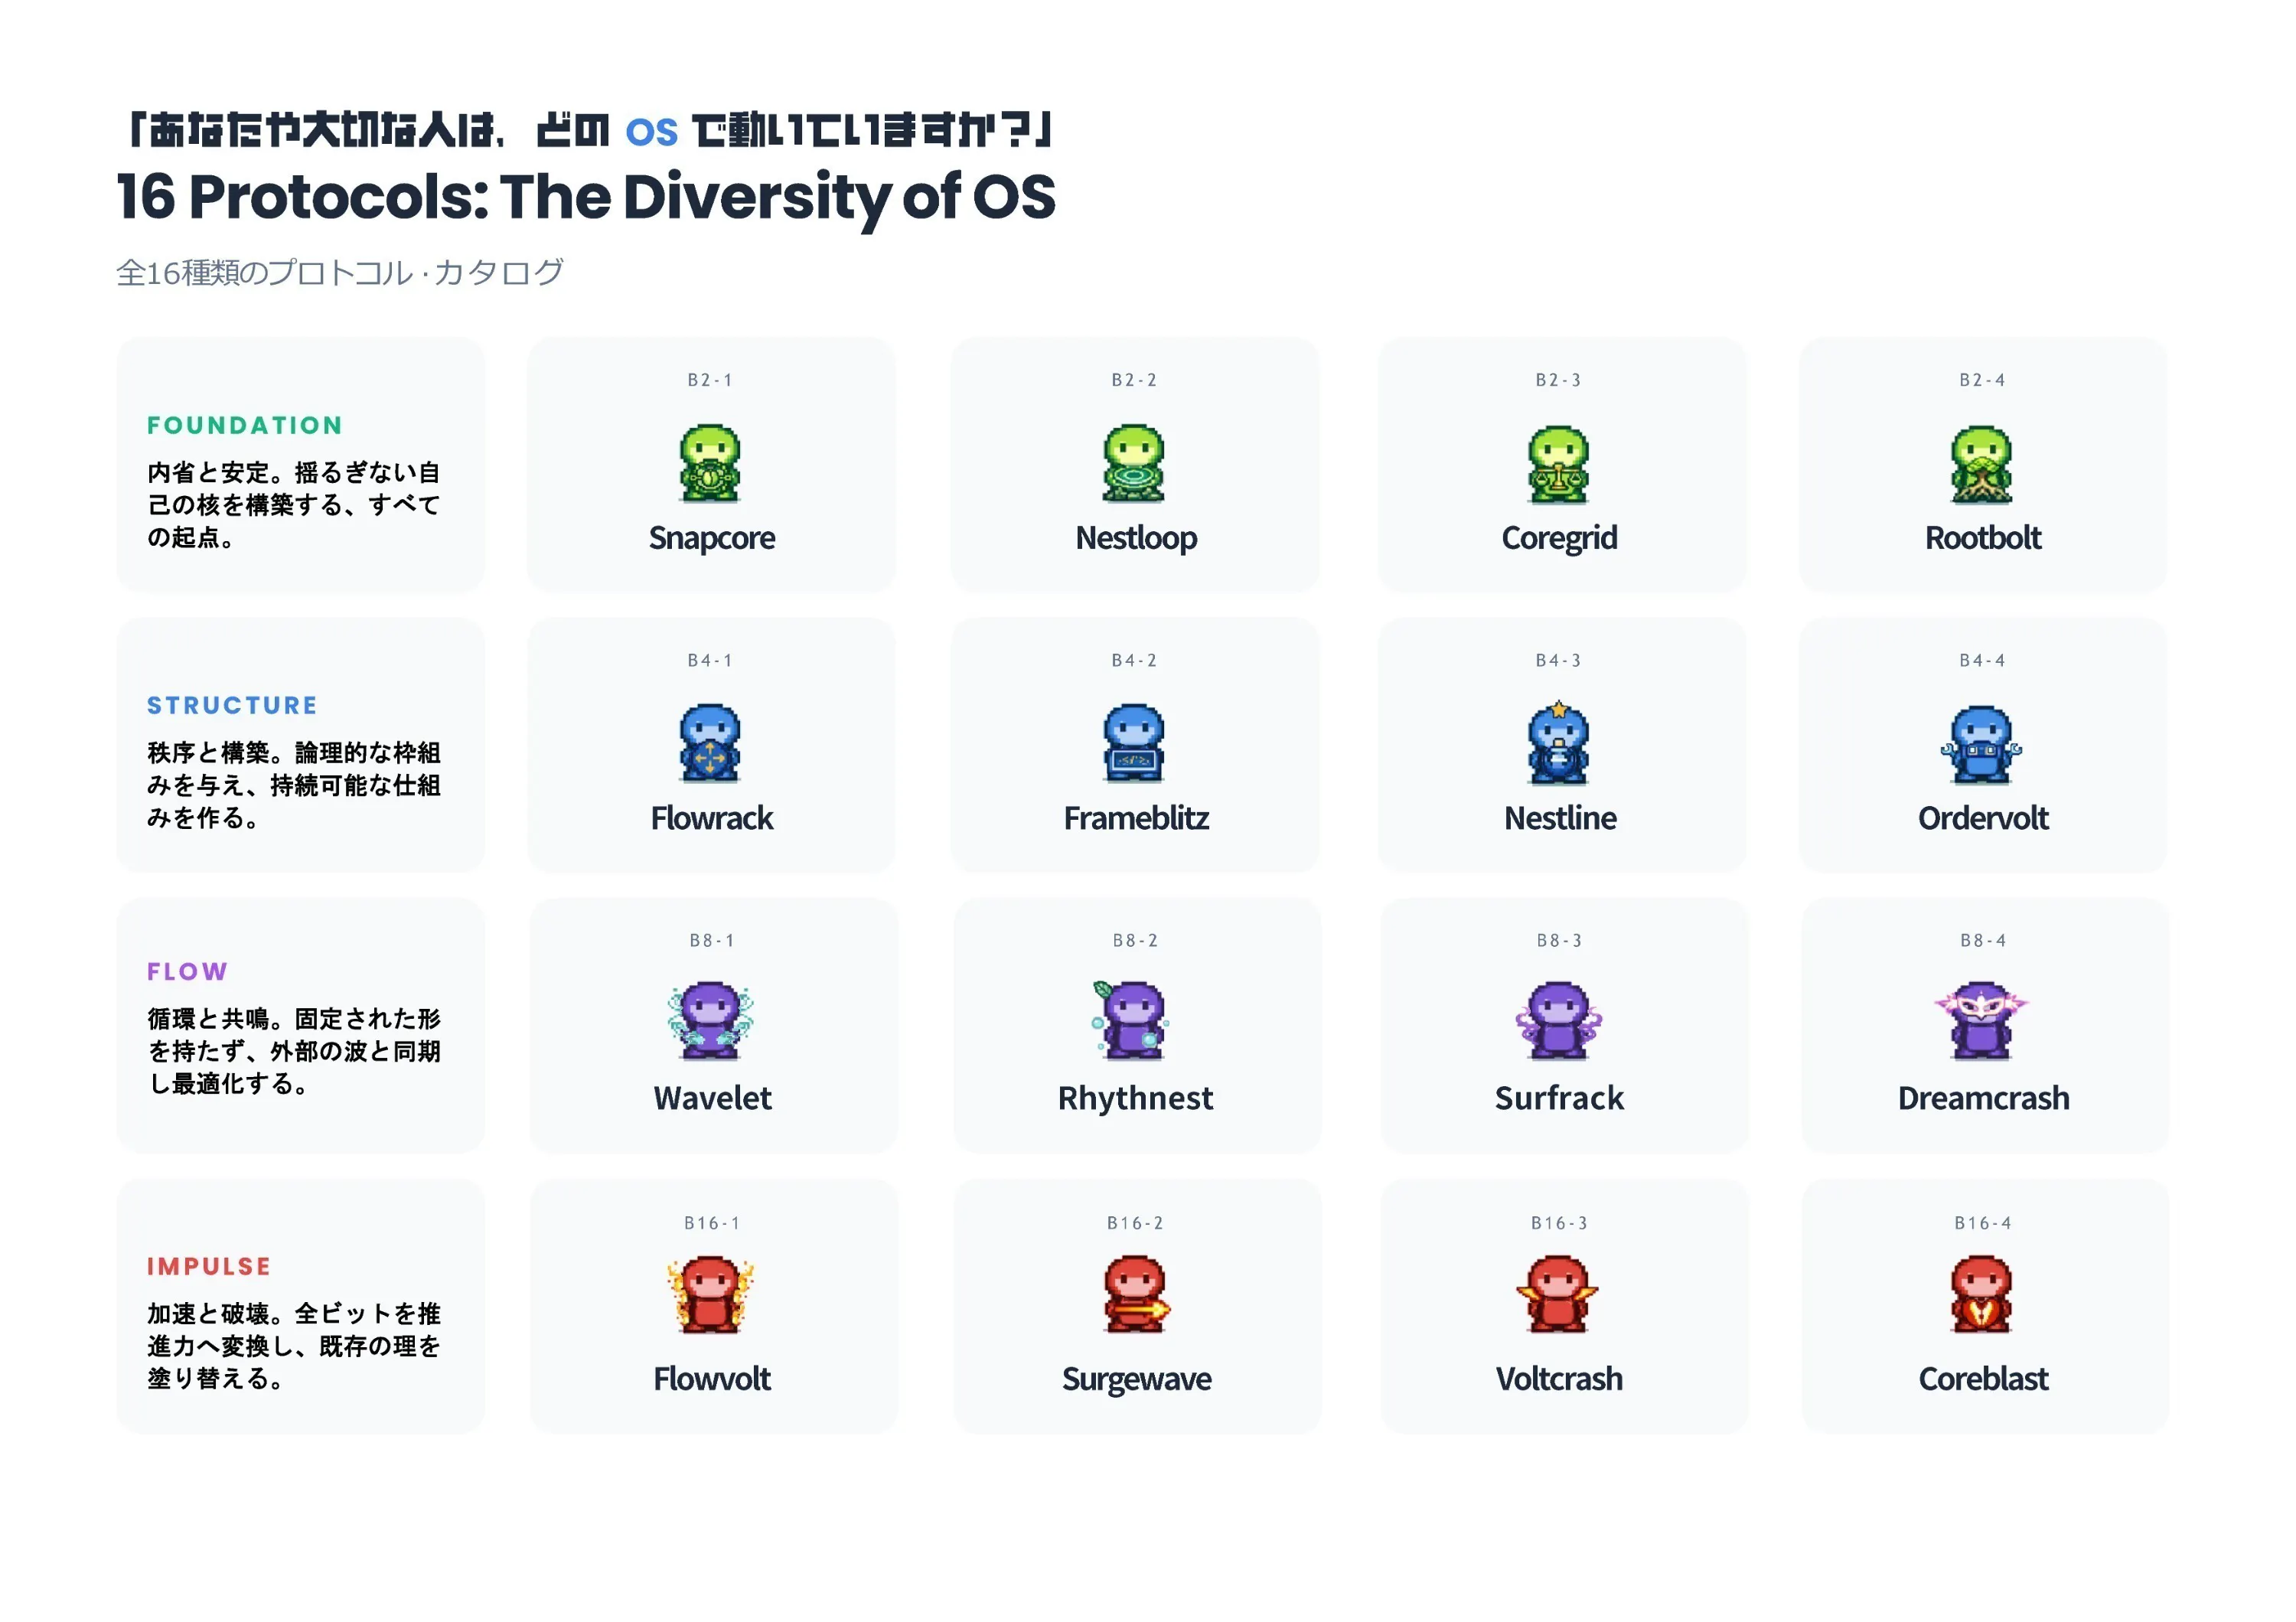Click the Surgewave character with arrow
2296x1622 pixels.
click(x=1135, y=1295)
